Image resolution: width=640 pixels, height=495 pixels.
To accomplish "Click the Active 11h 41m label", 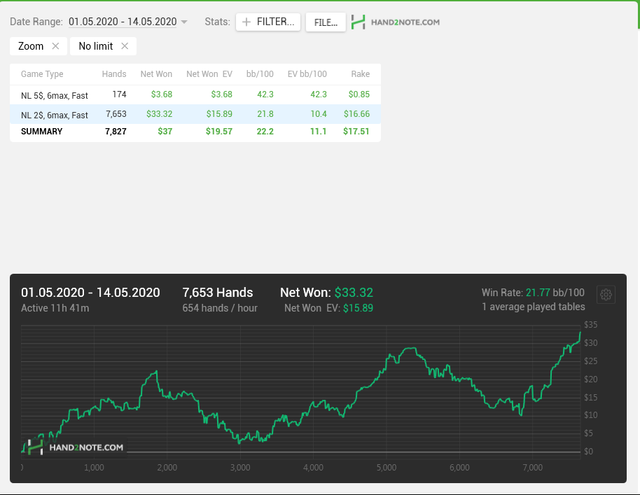I will point(55,308).
